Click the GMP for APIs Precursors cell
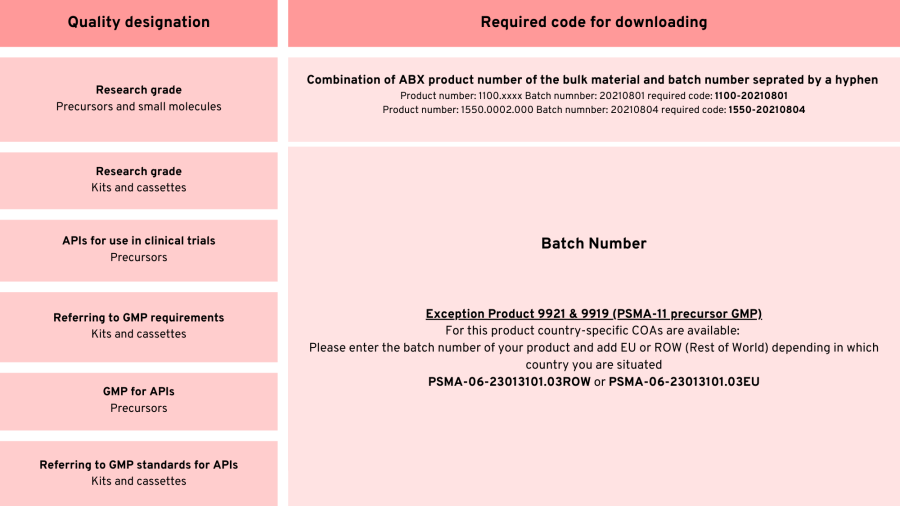Screen dimensions: 900x506 (139, 399)
